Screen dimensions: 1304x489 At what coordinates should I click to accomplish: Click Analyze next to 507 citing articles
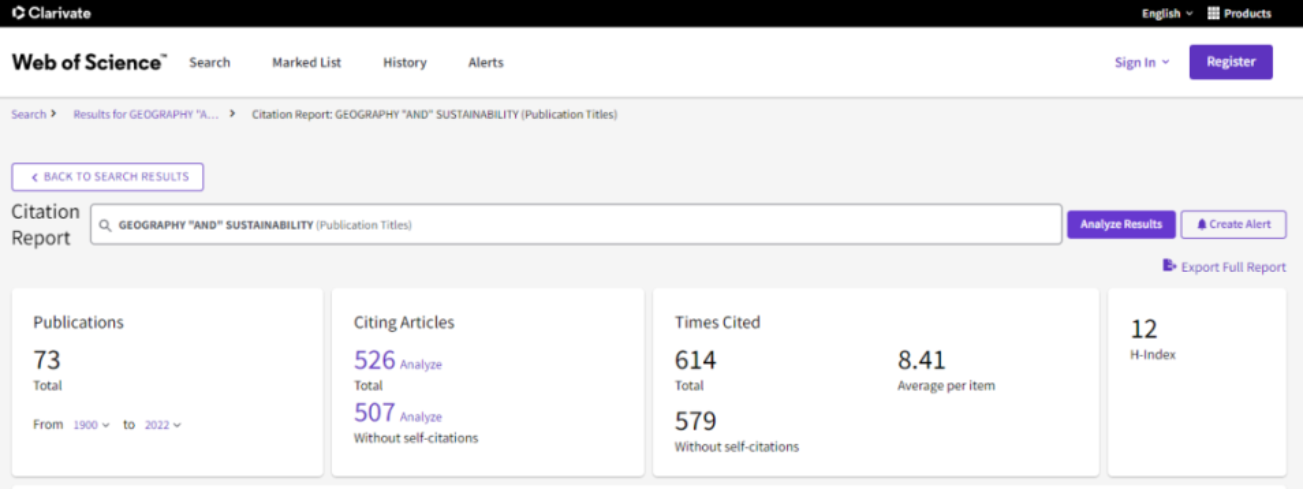(421, 417)
